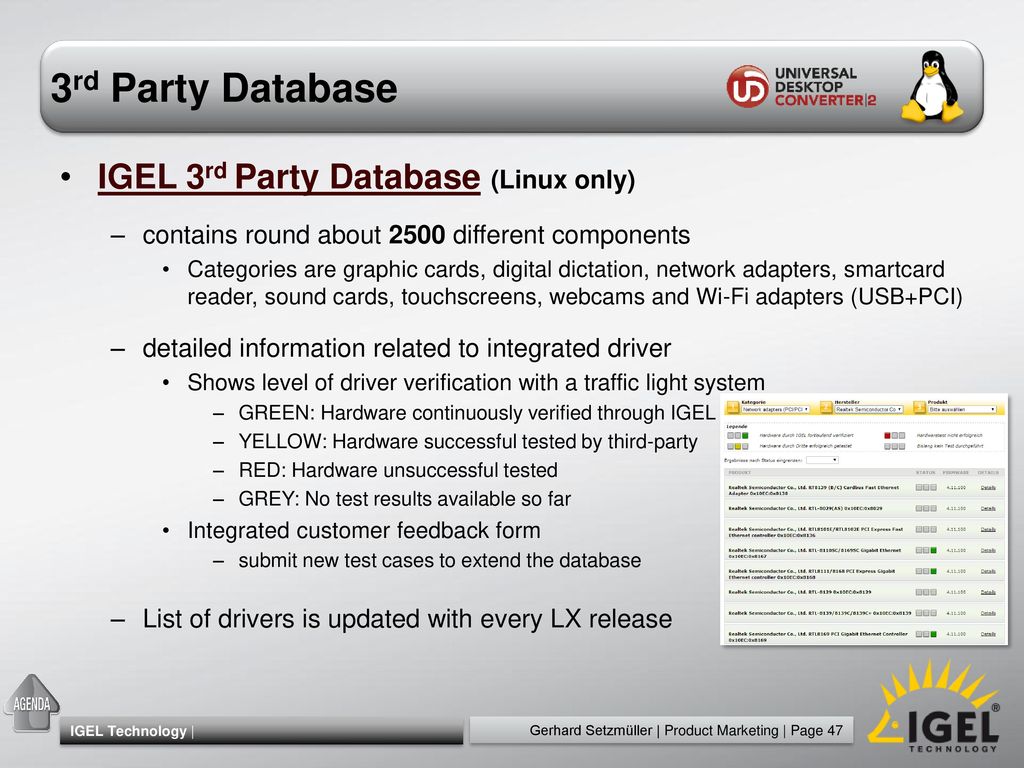
Task: Open Details for RTL-8139/8139C/8139C+ row
Action: (x=988, y=613)
